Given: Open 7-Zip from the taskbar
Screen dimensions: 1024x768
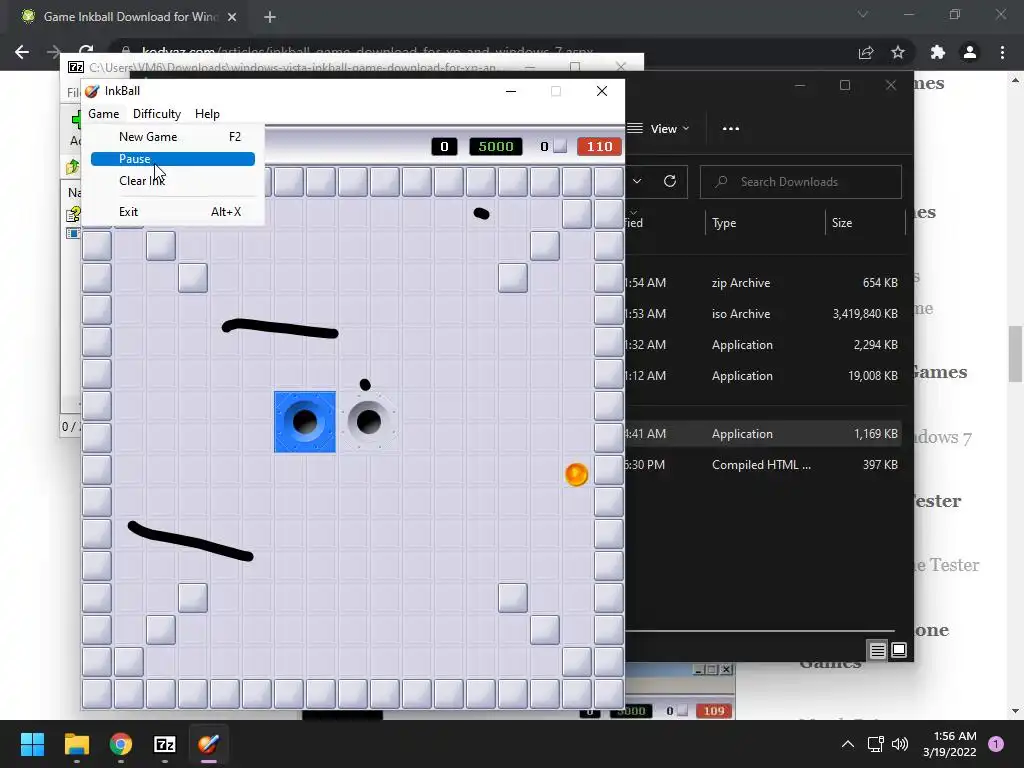Looking at the screenshot, I should (165, 744).
